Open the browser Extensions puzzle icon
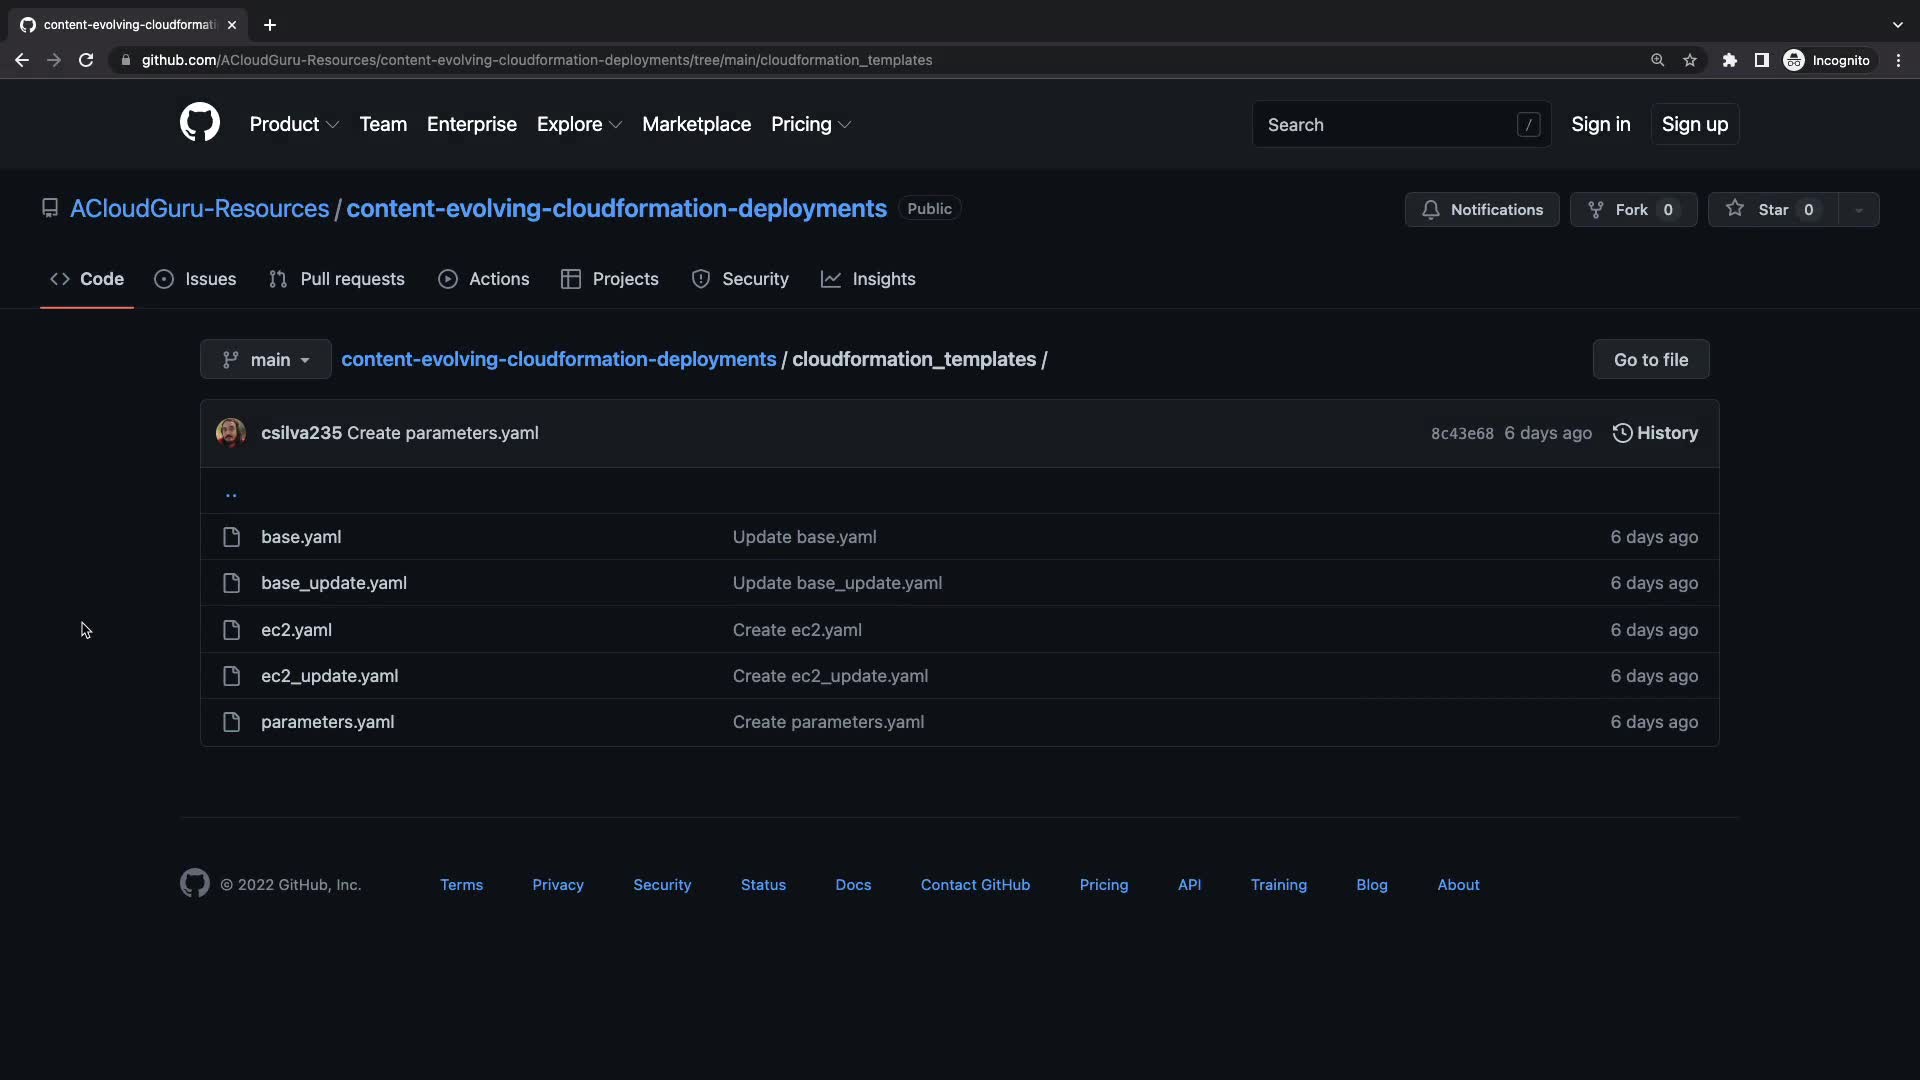This screenshot has height=1080, width=1920. (x=1729, y=60)
